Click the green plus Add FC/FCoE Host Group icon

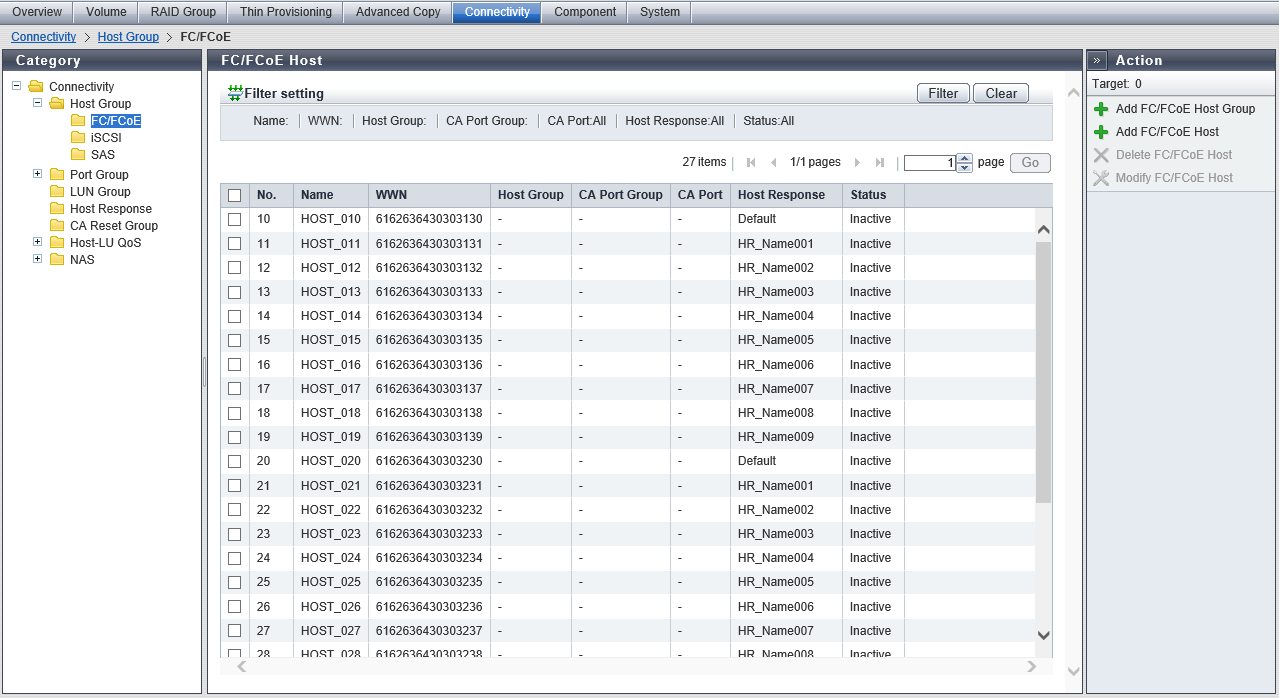[x=1101, y=109]
